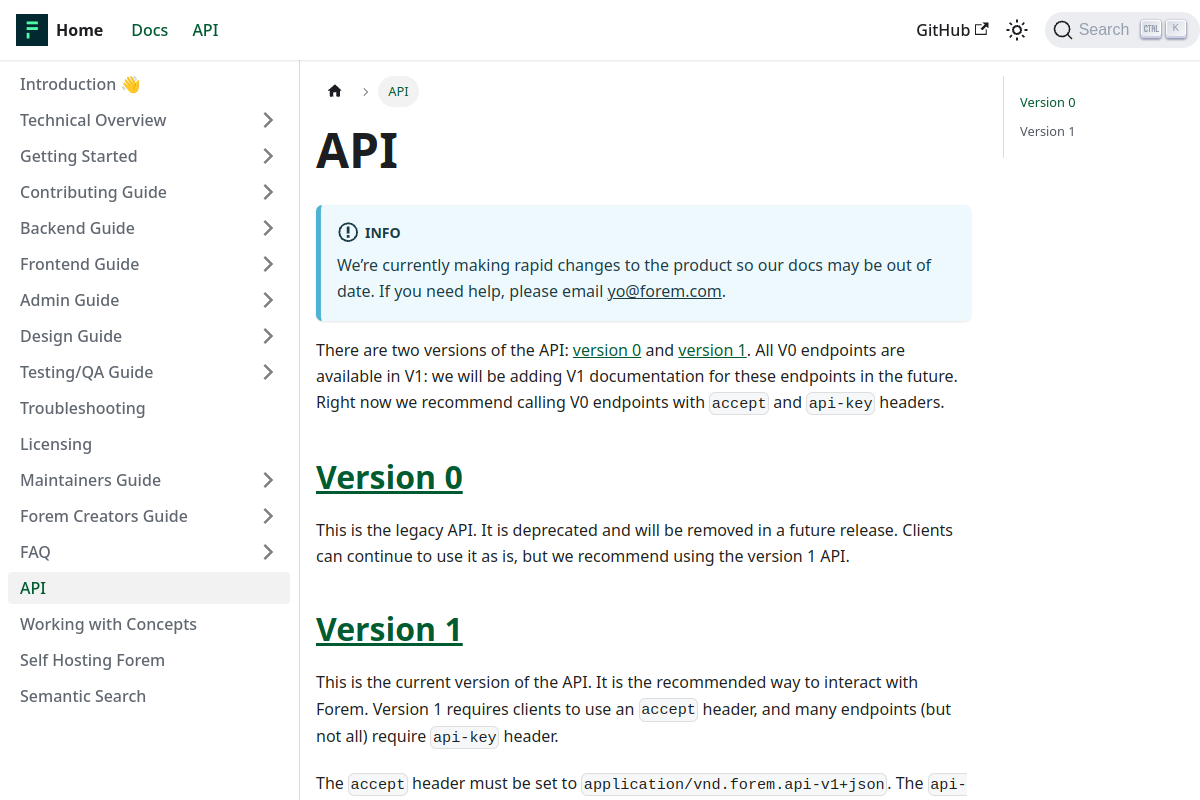Expand the Testing/QA Guide section
The width and height of the screenshot is (1200, 800).
(x=268, y=372)
